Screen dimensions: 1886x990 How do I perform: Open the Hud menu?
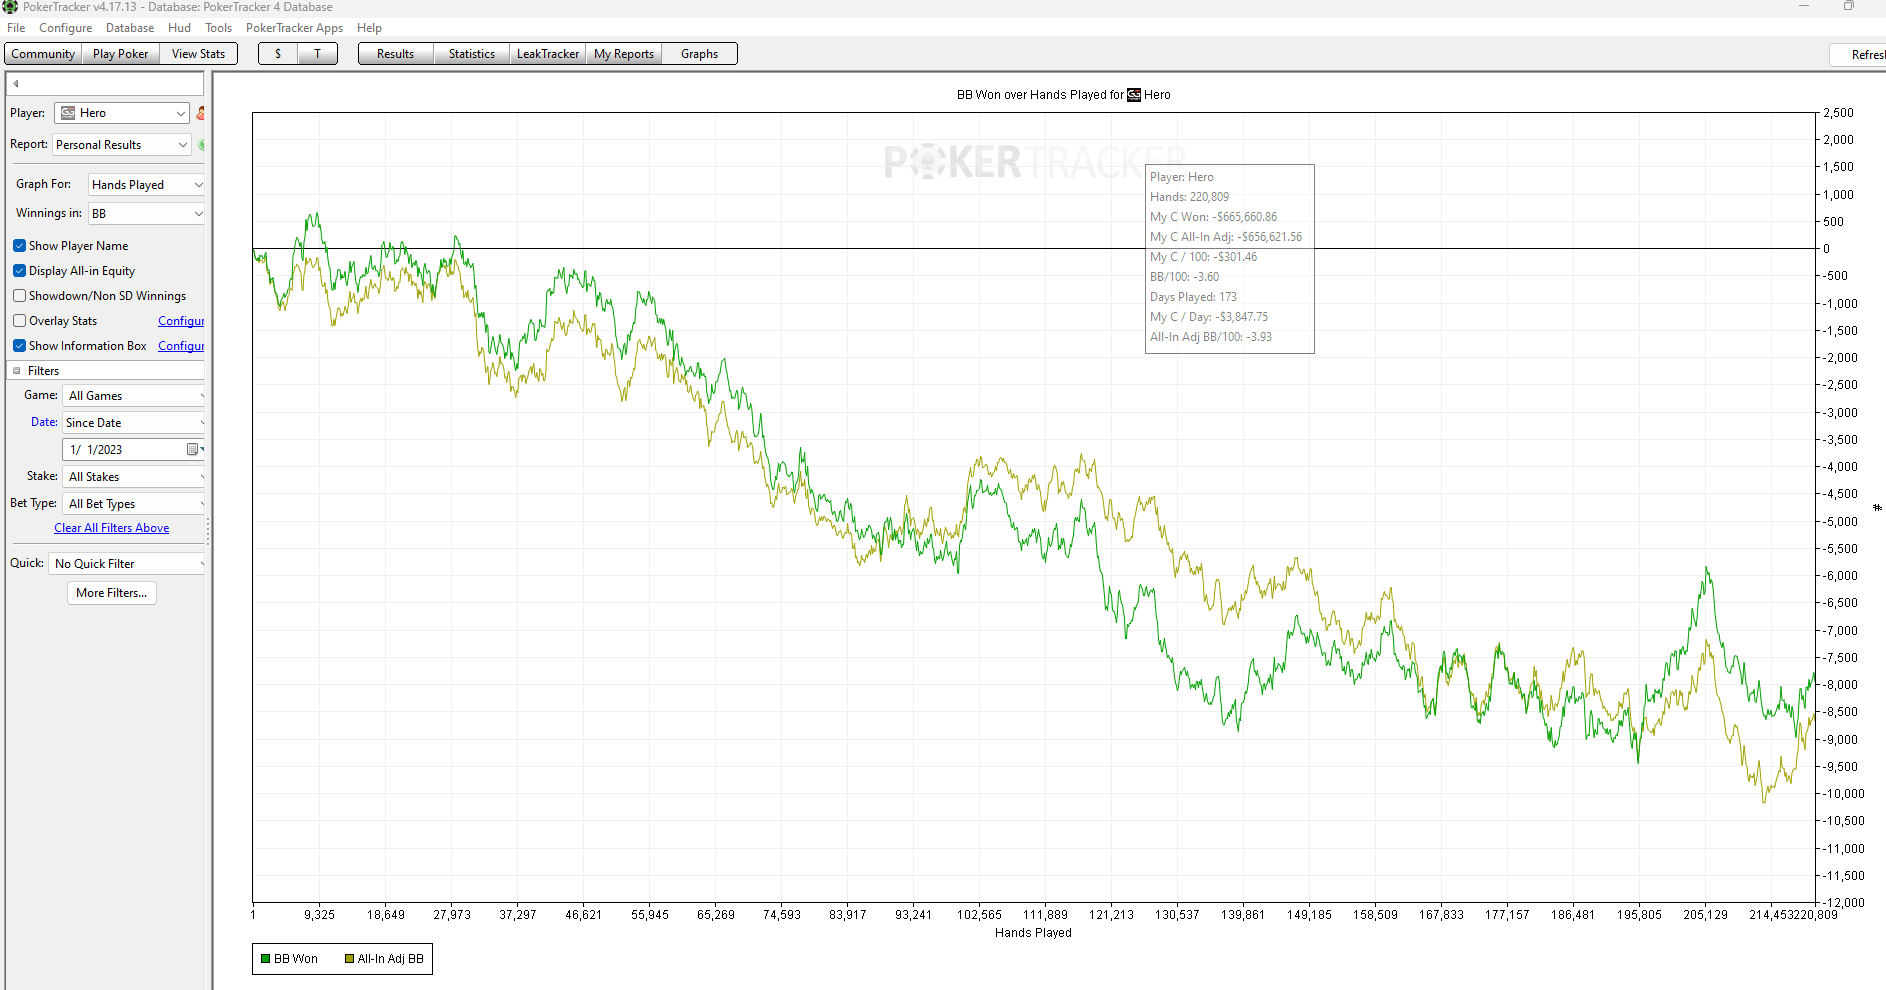[x=179, y=28]
